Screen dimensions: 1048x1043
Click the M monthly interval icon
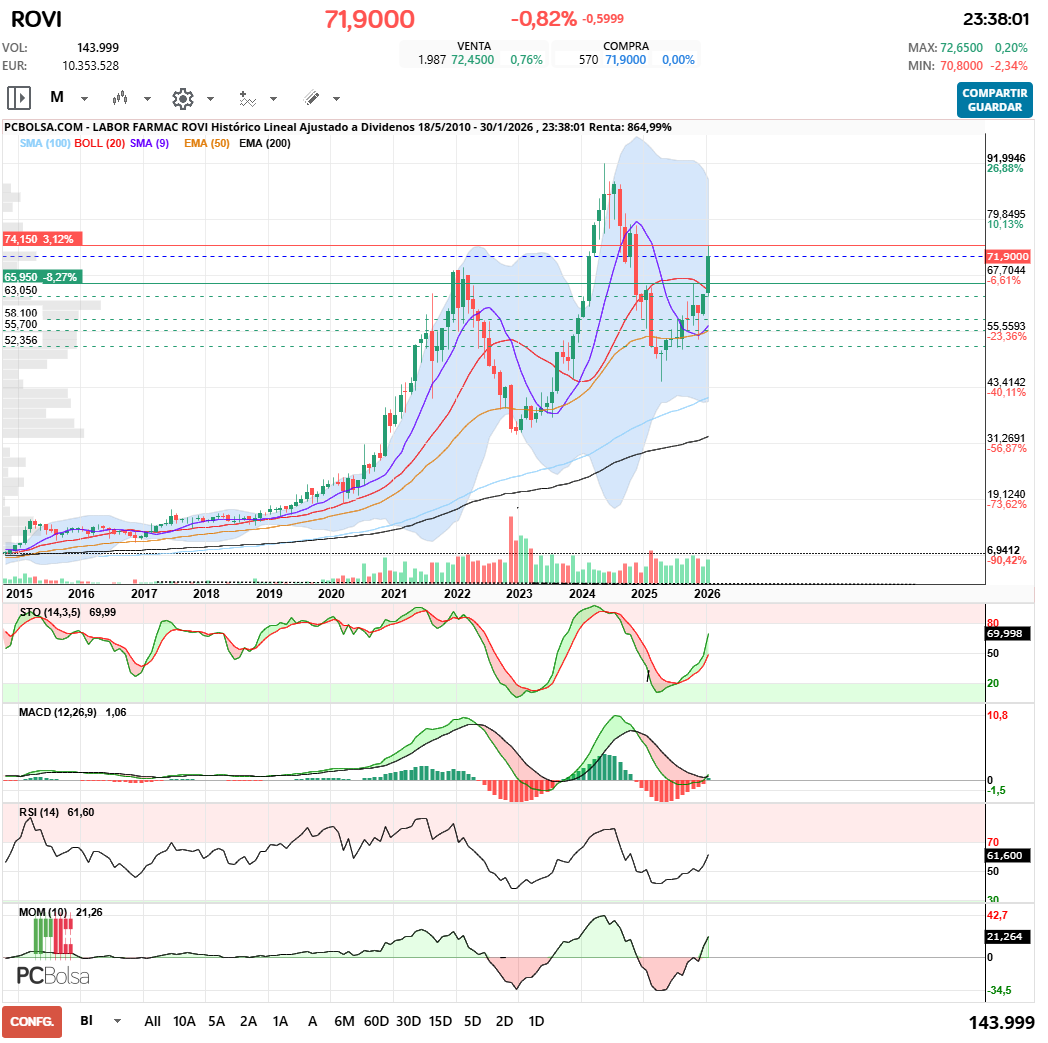coord(57,98)
